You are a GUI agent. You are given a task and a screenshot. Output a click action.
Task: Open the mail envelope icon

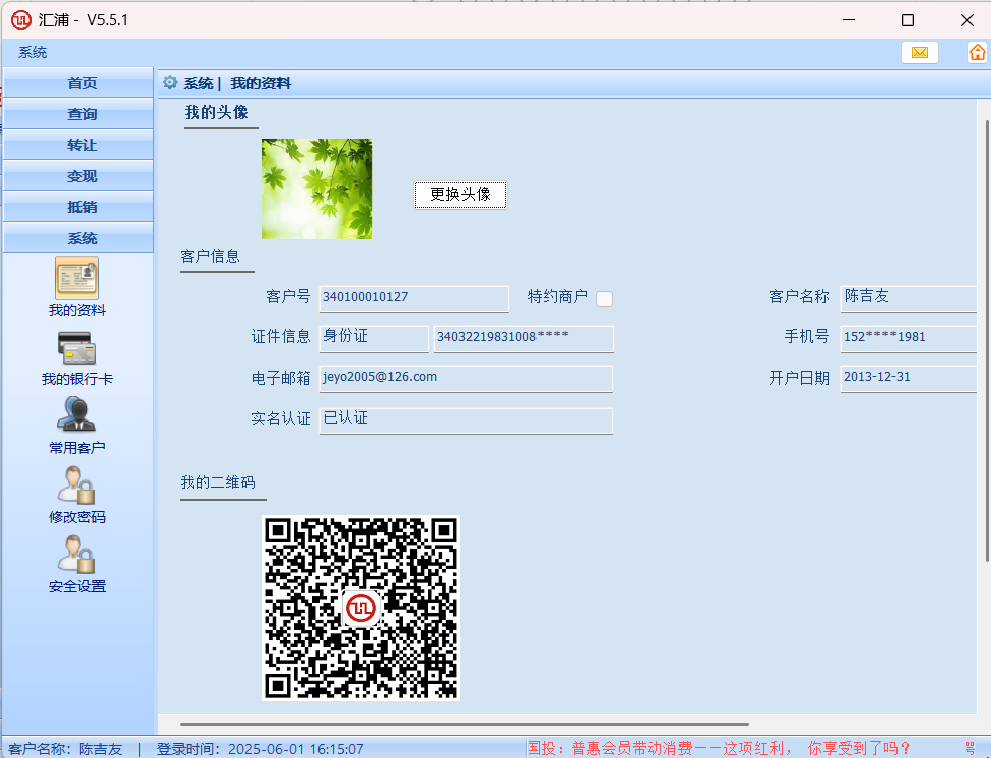pyautogui.click(x=919, y=53)
